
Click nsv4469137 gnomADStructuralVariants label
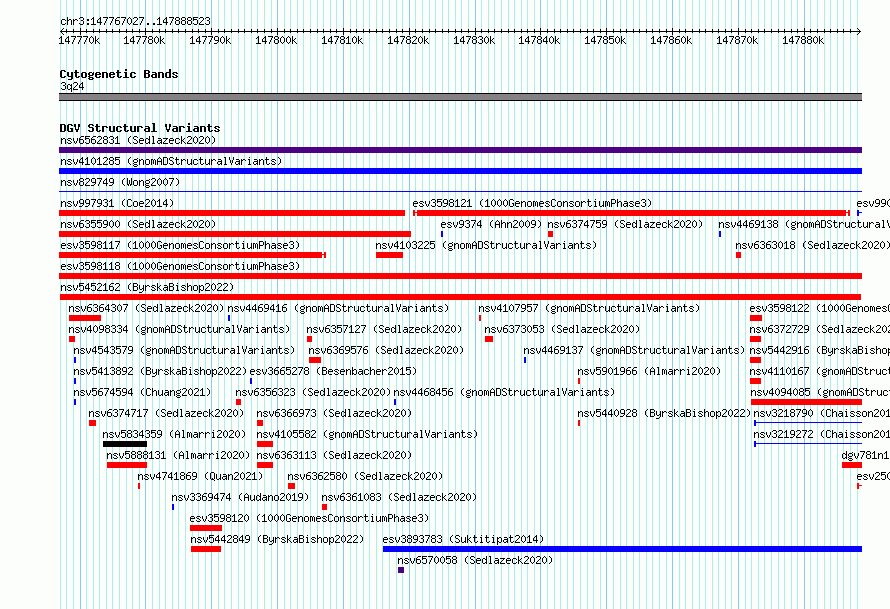tap(634, 350)
